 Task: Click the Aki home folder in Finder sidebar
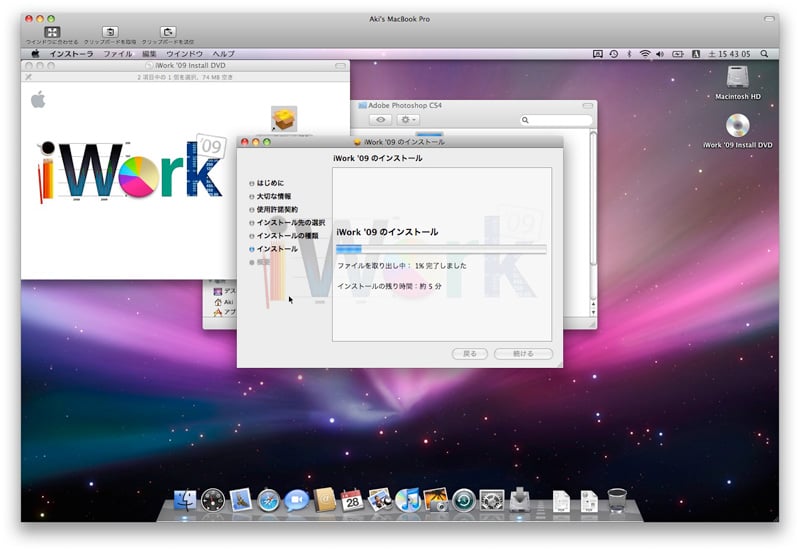pos(223,302)
